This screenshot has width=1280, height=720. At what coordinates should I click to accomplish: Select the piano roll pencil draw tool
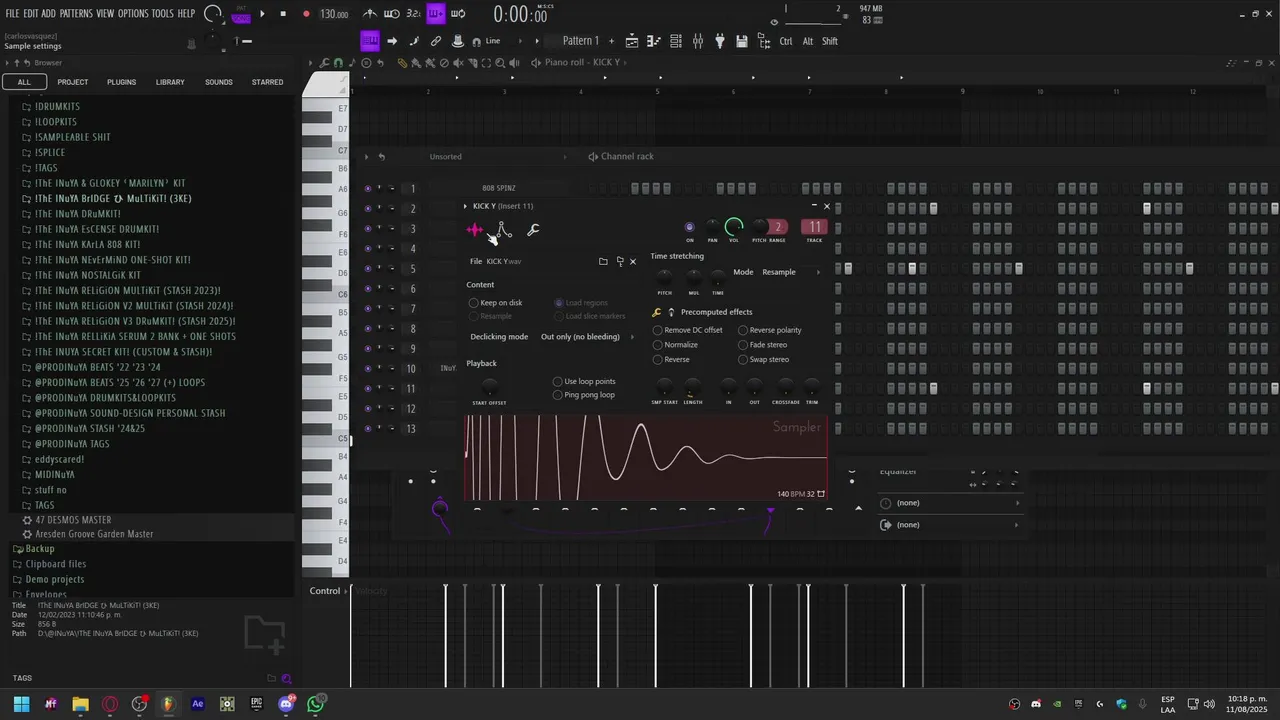402,62
